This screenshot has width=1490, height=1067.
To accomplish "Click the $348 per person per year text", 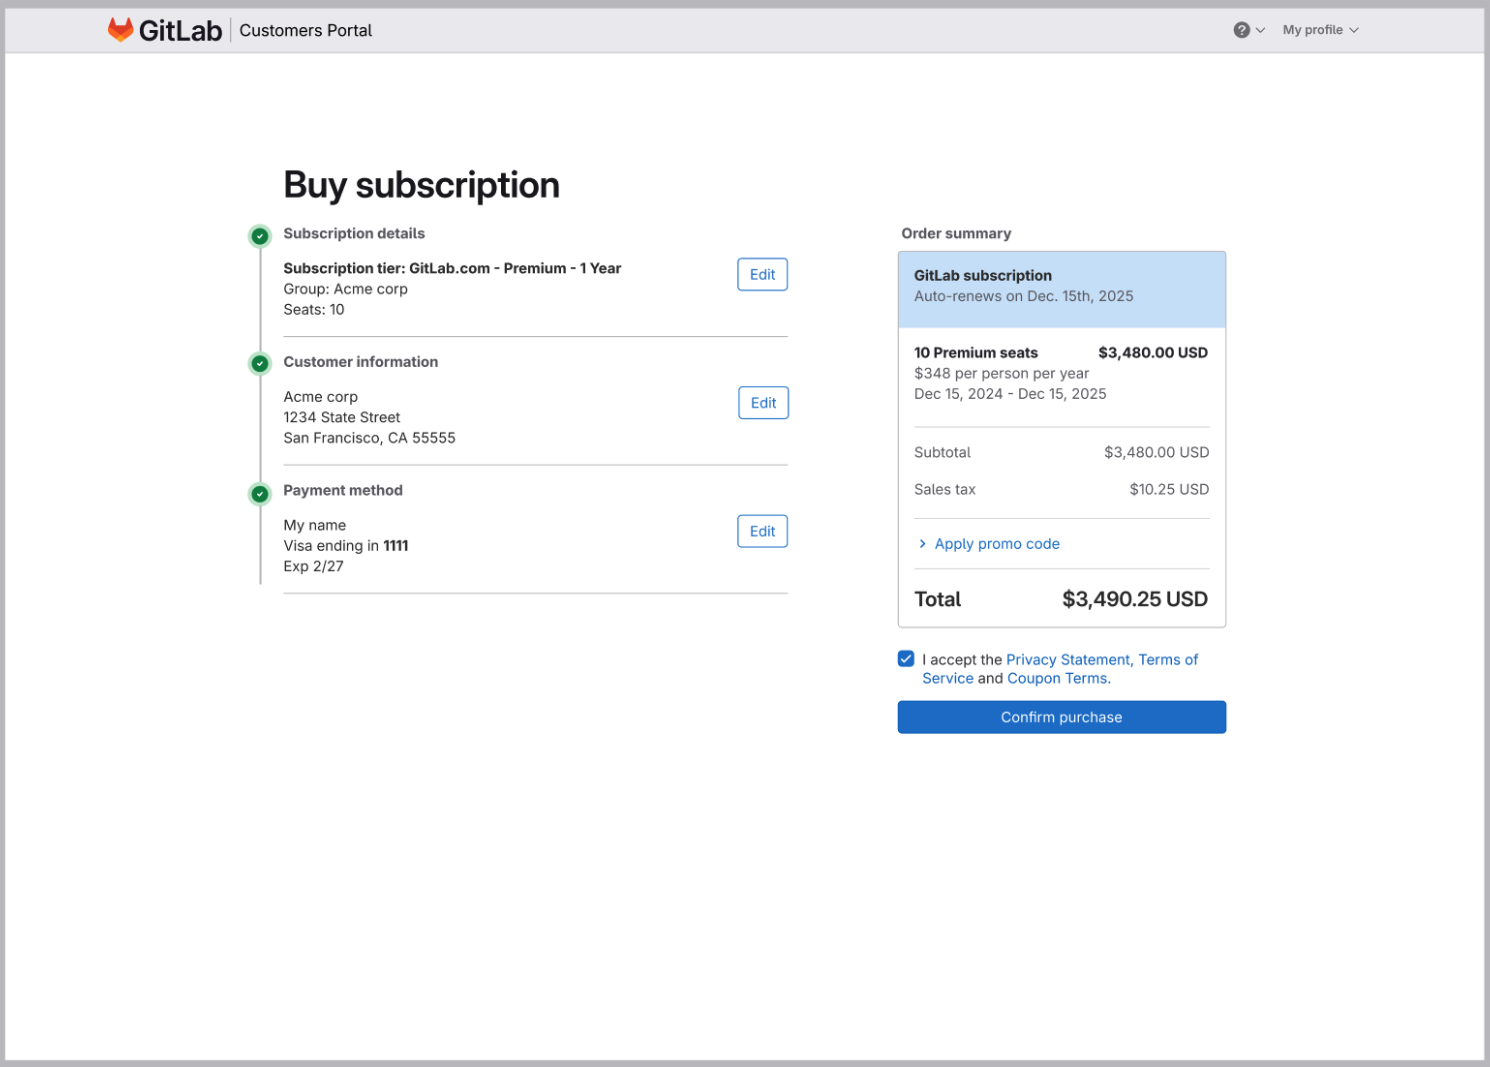I will tap(1001, 374).
